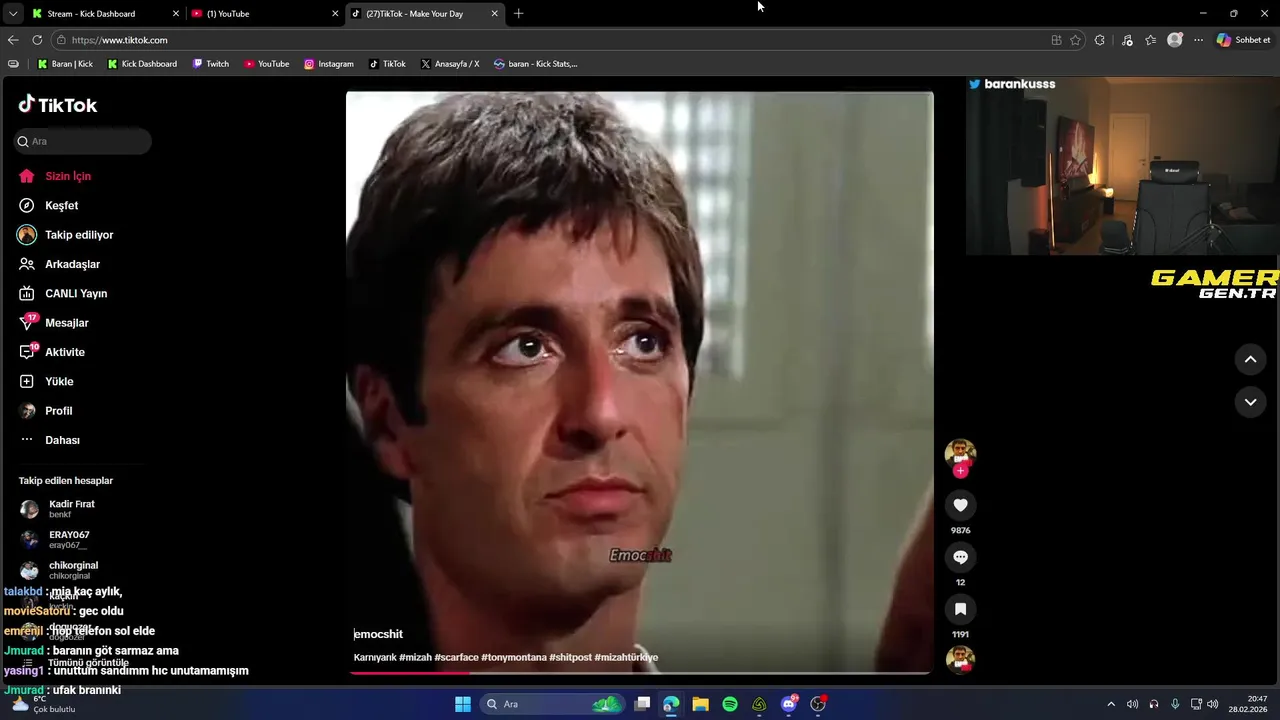Seek in the video progress bar
The height and width of the screenshot is (720, 1280).
pos(640,672)
